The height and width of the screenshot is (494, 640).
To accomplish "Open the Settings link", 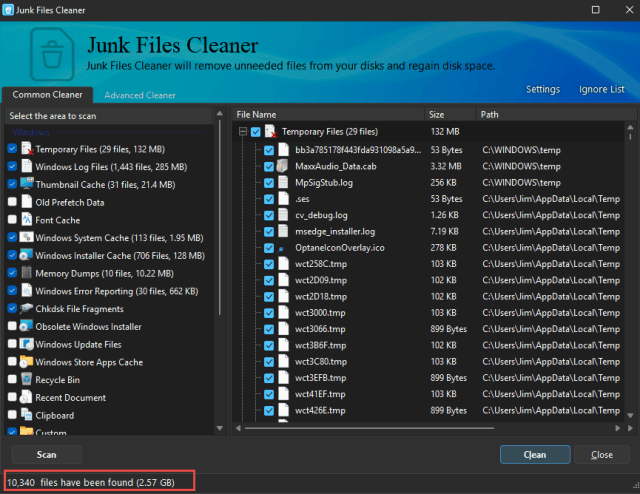I will coord(542,89).
